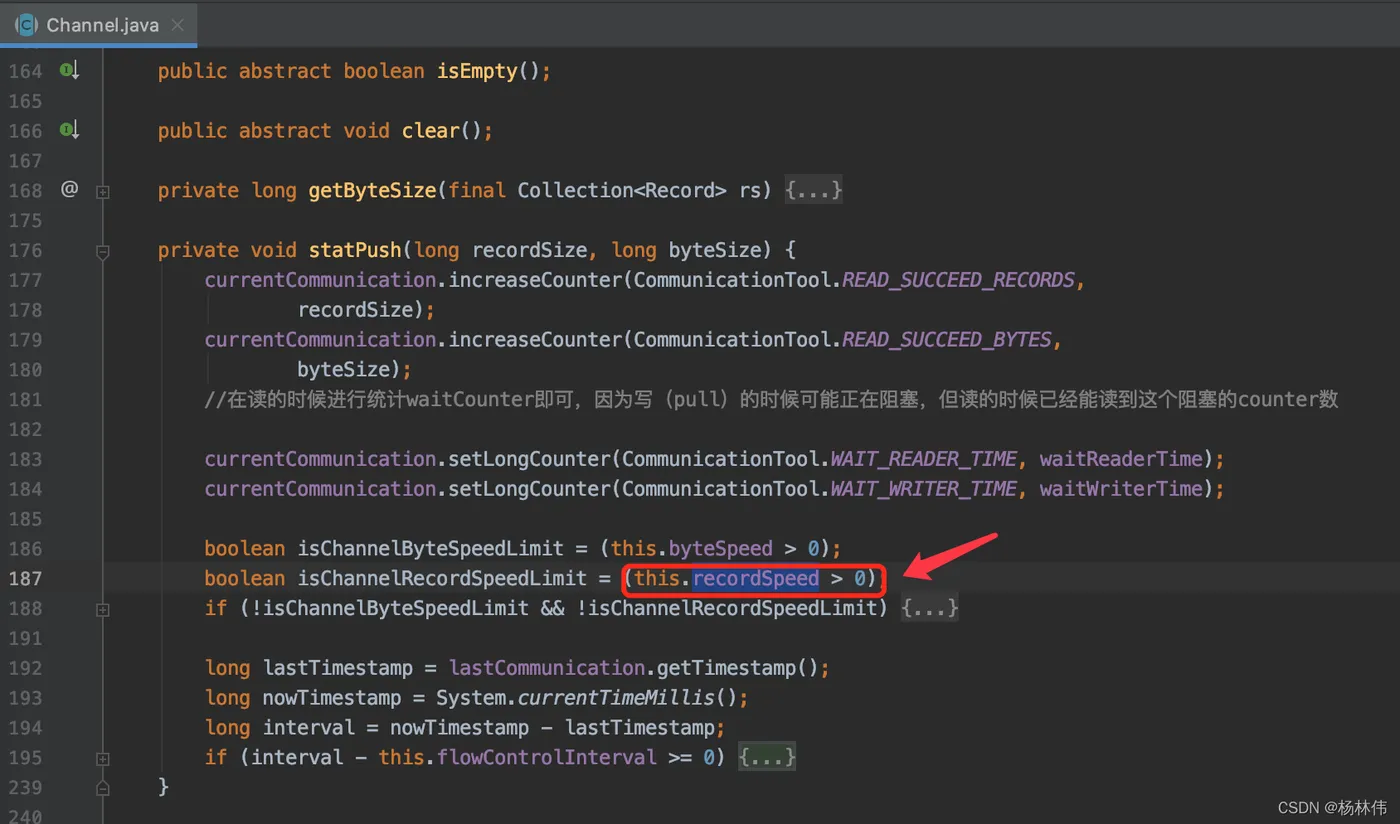
Task: Click setLongCounter call on line 184
Action: (530, 489)
